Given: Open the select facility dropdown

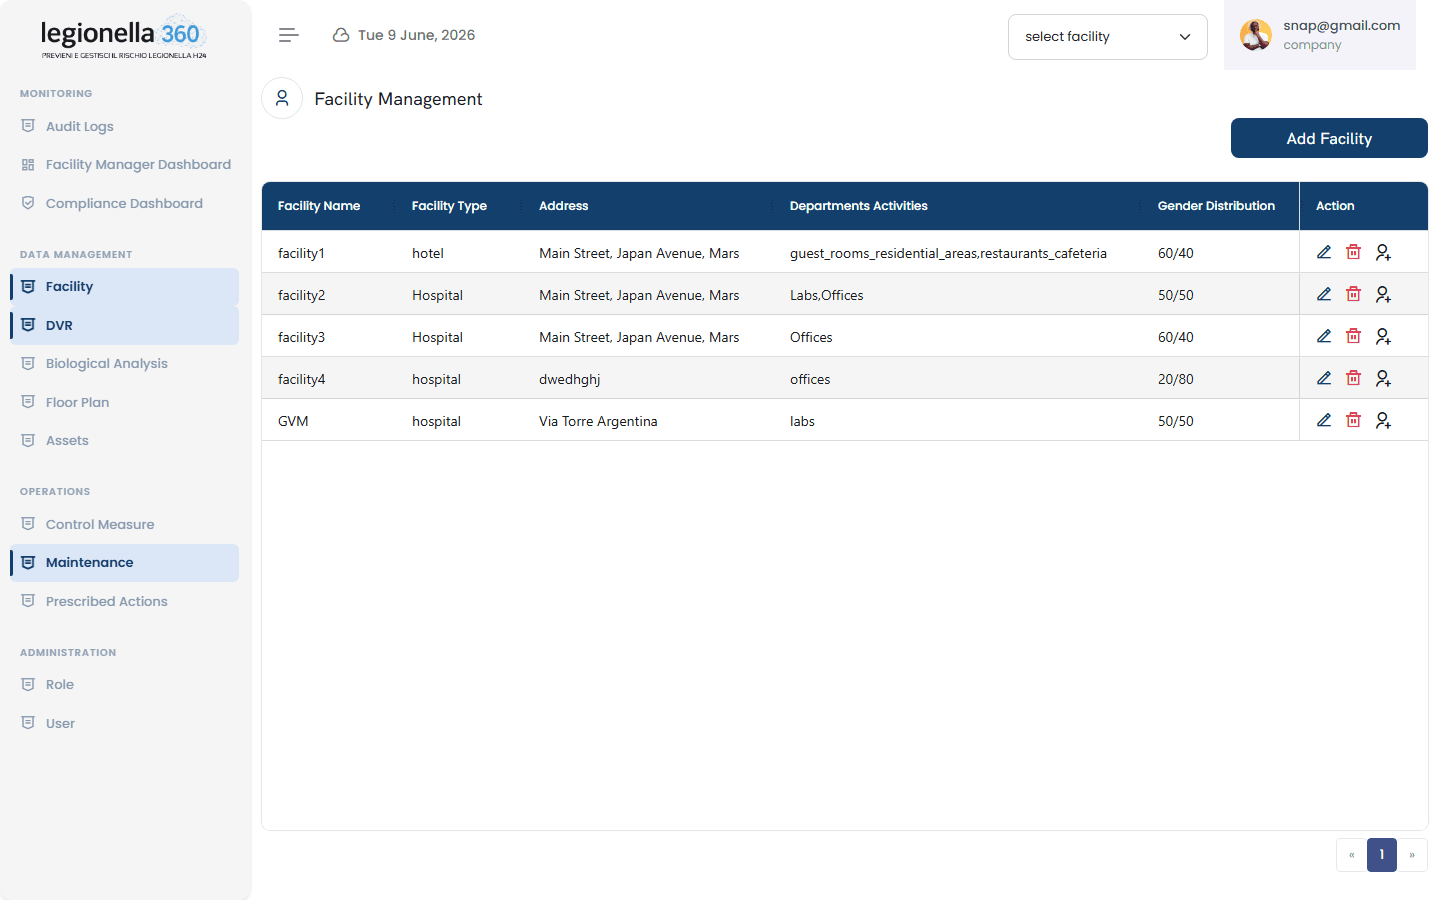Looking at the screenshot, I should (x=1108, y=37).
